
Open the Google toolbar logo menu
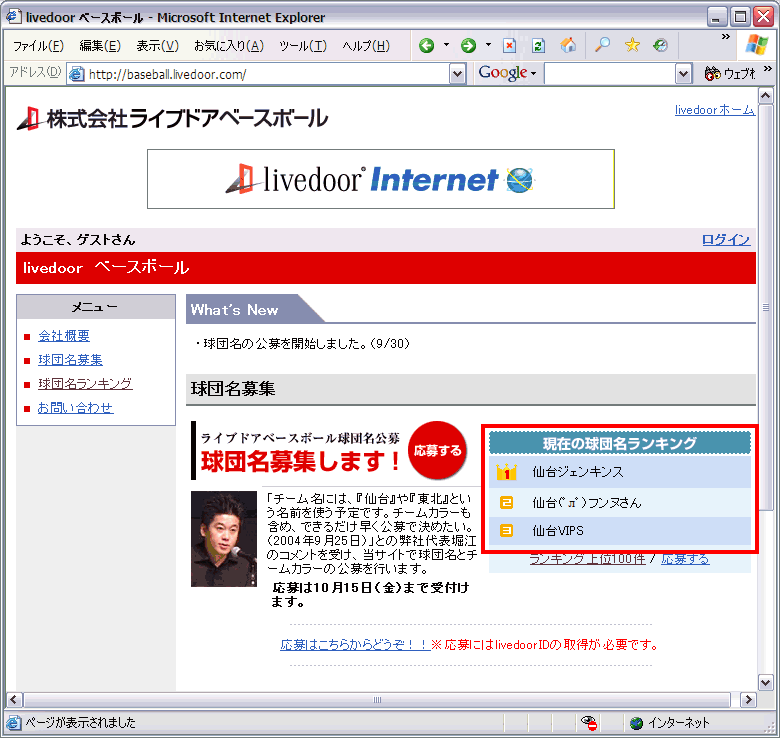(x=507, y=74)
